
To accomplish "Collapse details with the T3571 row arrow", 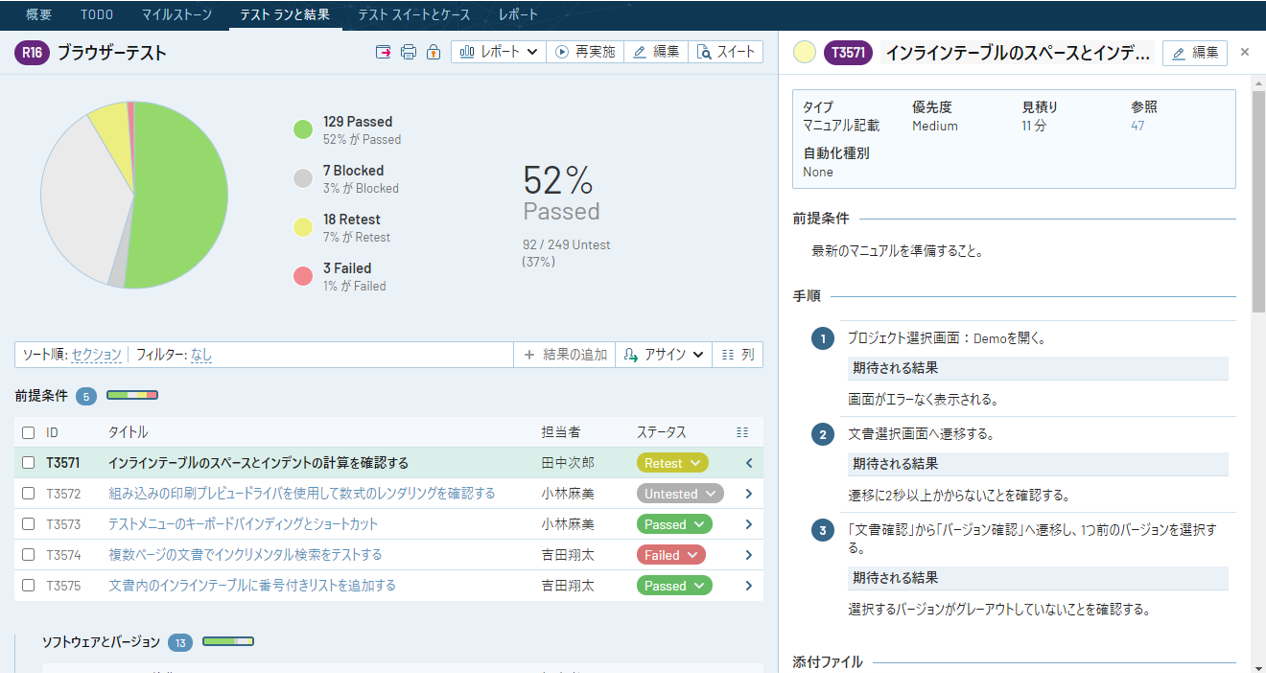I will [748, 463].
